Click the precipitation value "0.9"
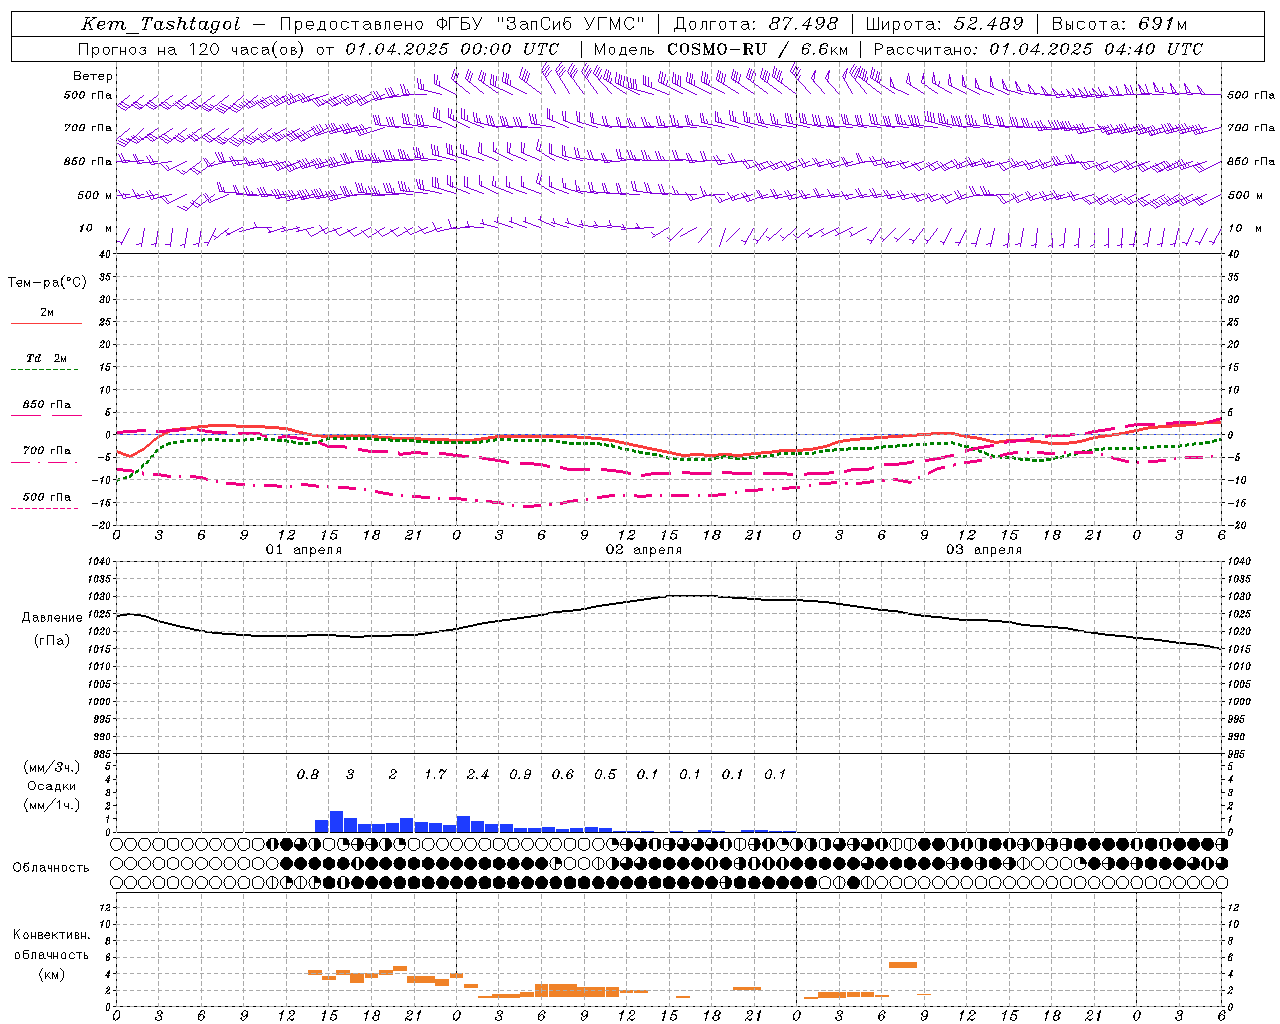 click(x=520, y=775)
